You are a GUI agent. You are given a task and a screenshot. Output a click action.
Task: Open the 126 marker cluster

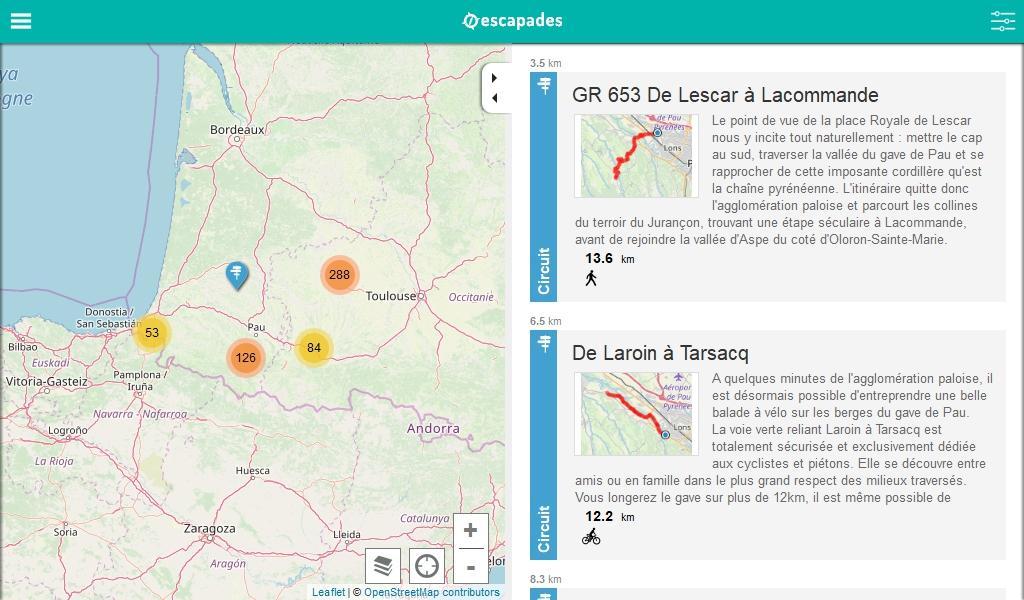(246, 357)
